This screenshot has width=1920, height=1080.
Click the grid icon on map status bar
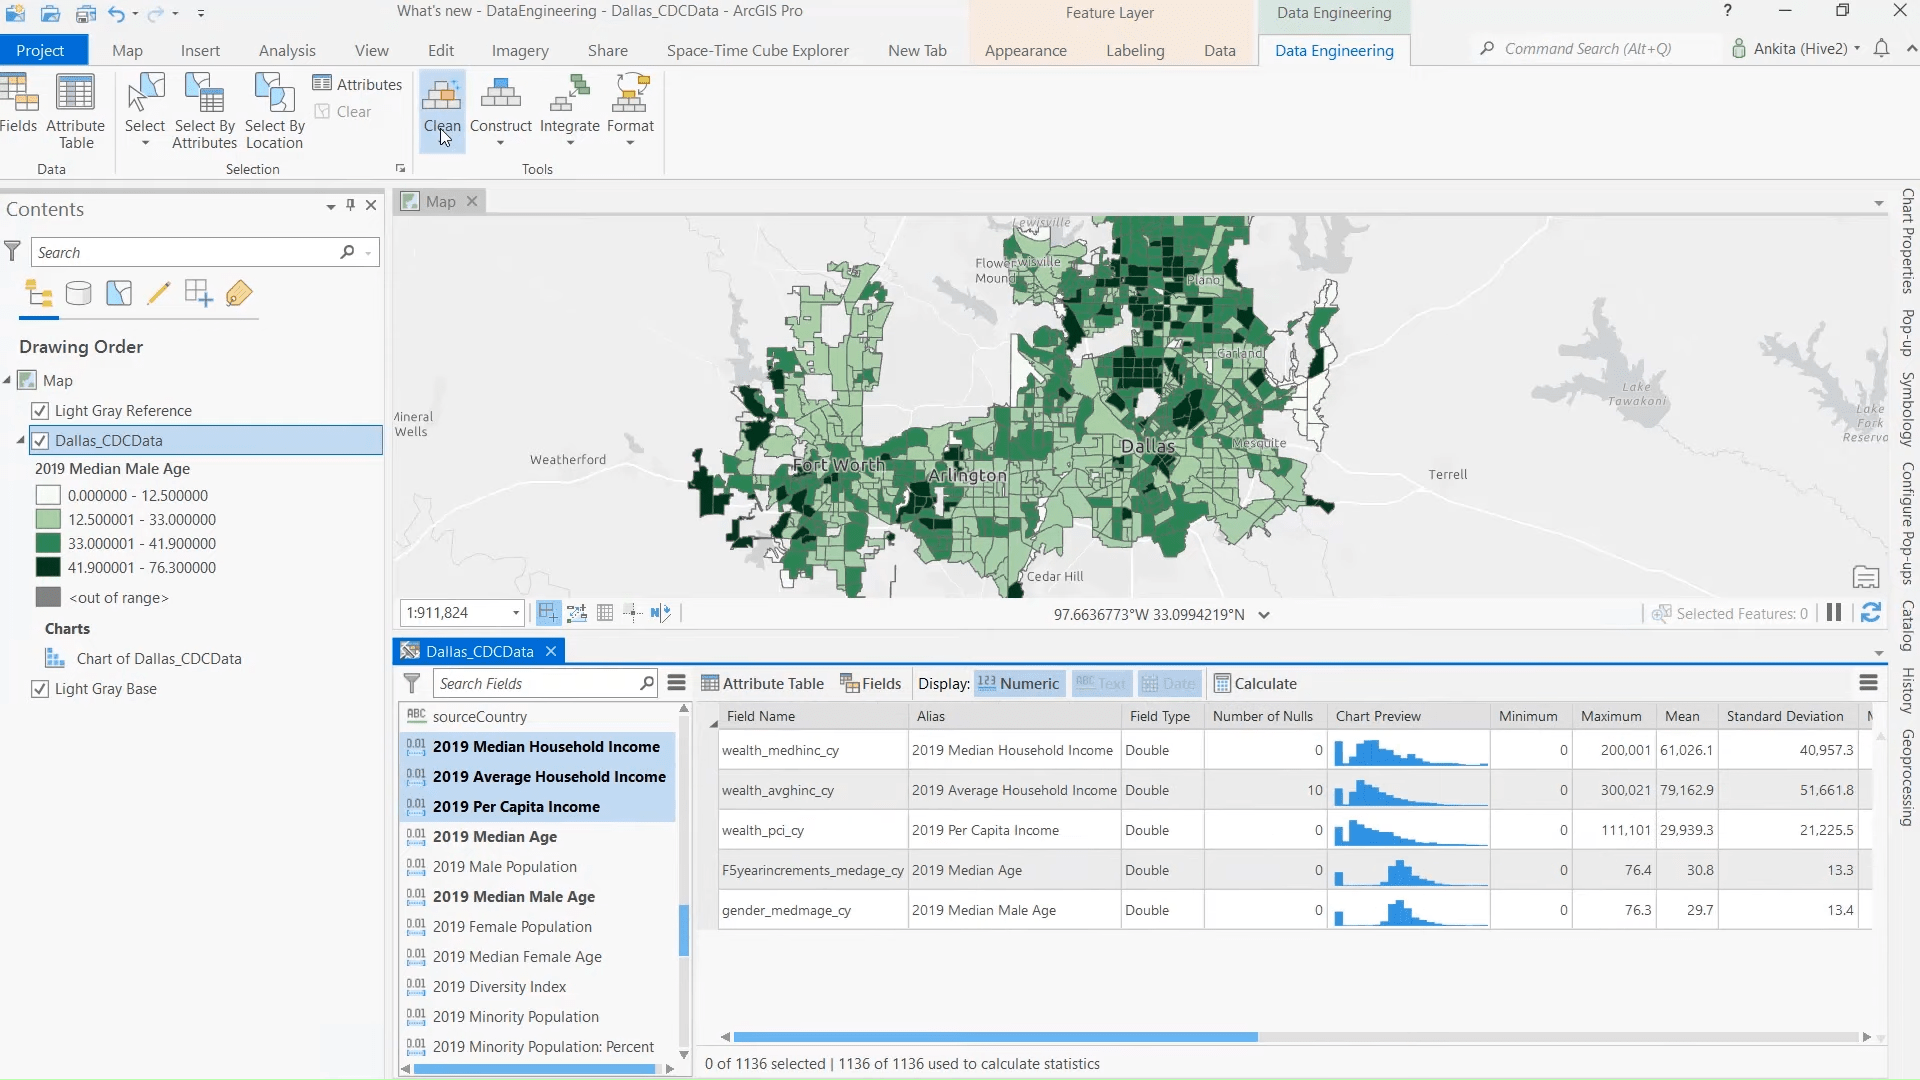coord(605,613)
